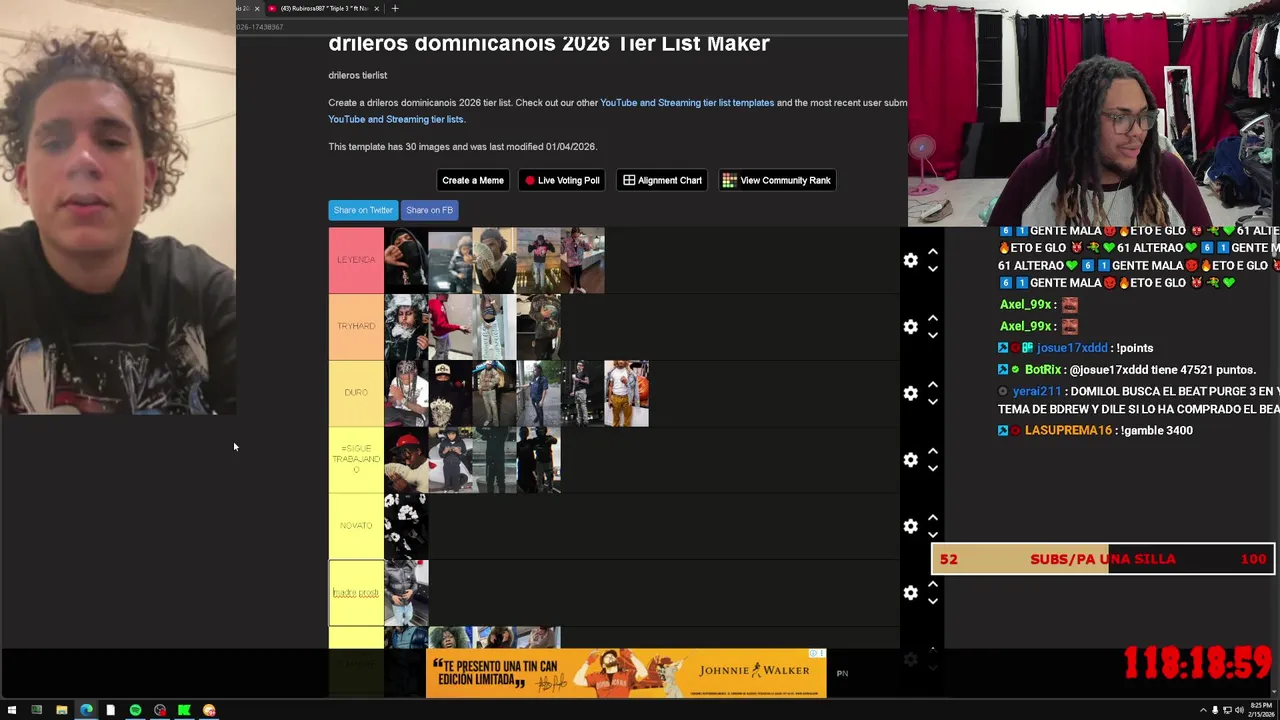Switch to the Rubirosa887 YouTube tab
1280x720 pixels.
[x=322, y=8]
